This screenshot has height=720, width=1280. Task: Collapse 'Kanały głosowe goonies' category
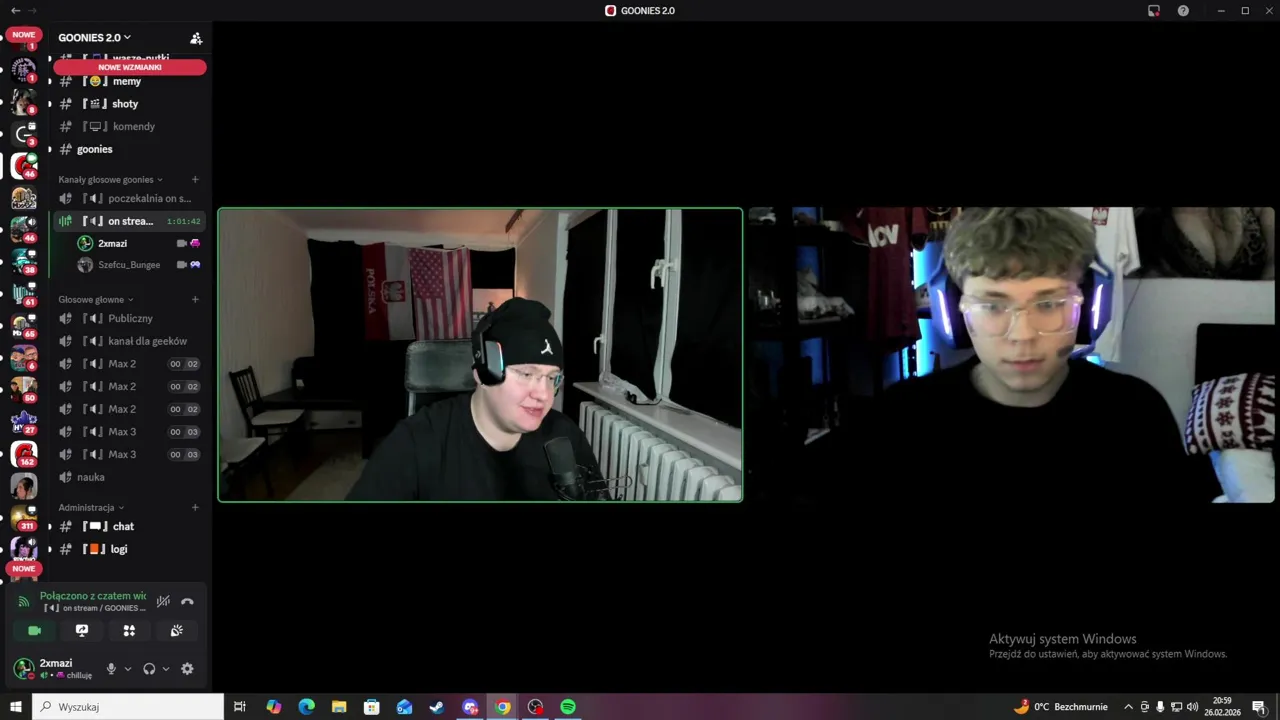click(110, 180)
